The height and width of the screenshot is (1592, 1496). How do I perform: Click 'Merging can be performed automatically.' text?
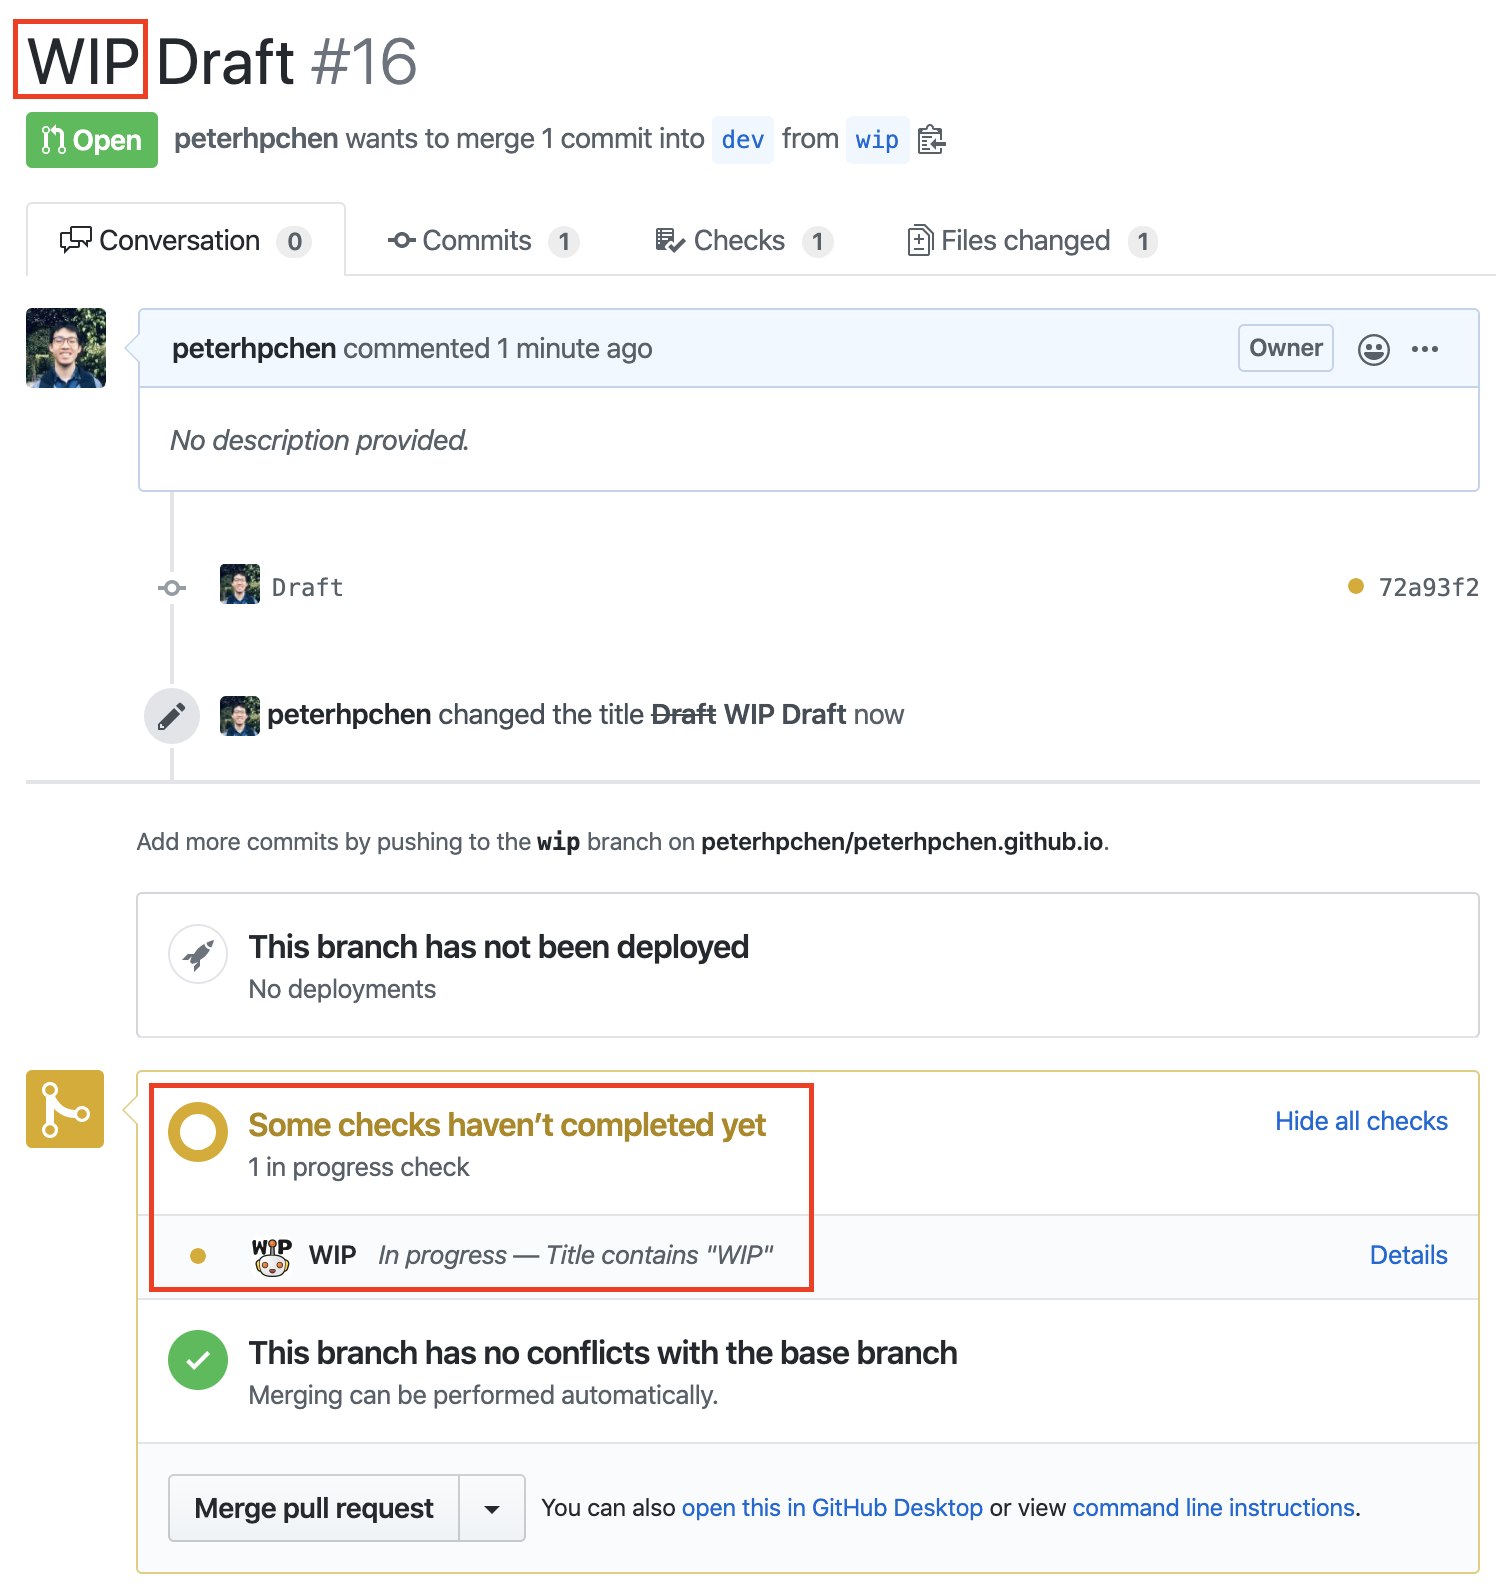tap(483, 1395)
